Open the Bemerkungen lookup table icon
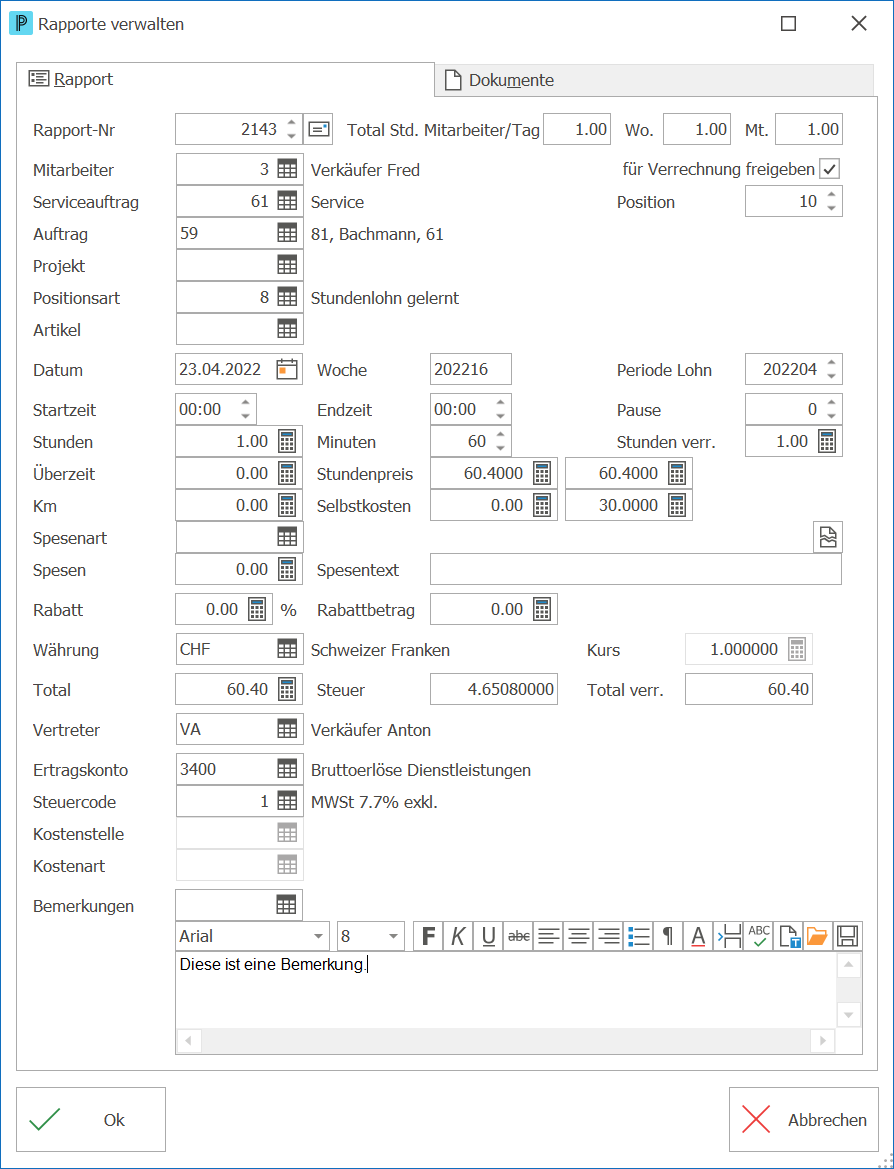 [x=286, y=906]
